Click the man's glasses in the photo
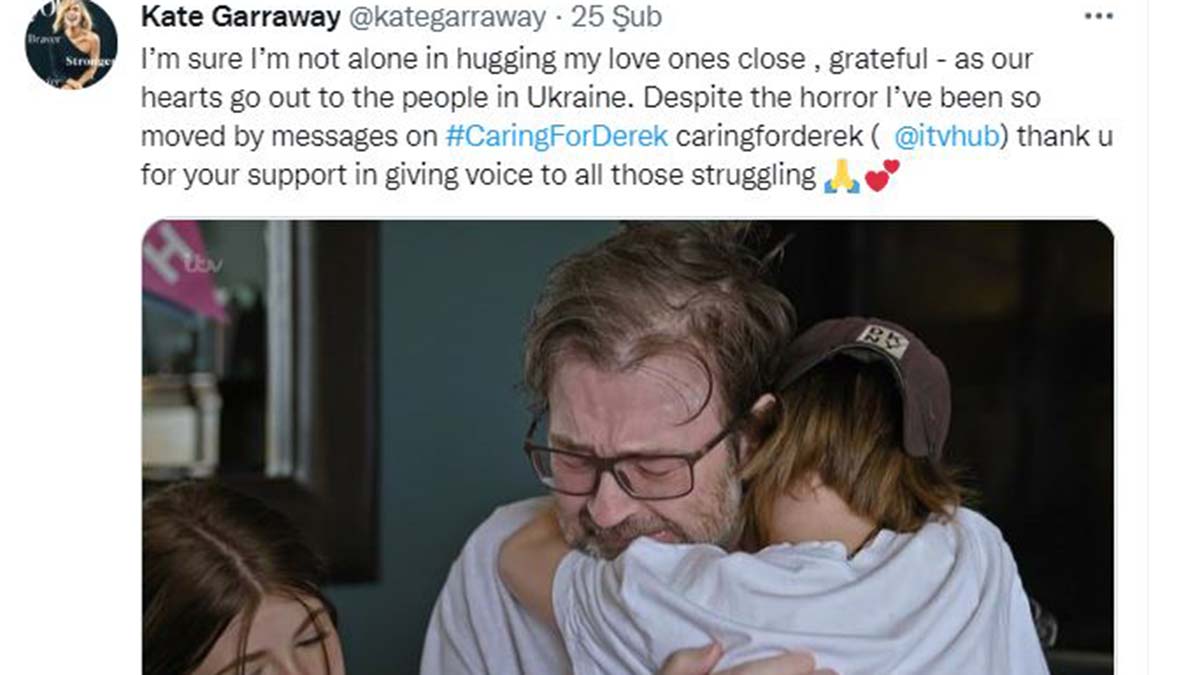Screen dimensions: 1200x675 pyautogui.click(x=630, y=457)
